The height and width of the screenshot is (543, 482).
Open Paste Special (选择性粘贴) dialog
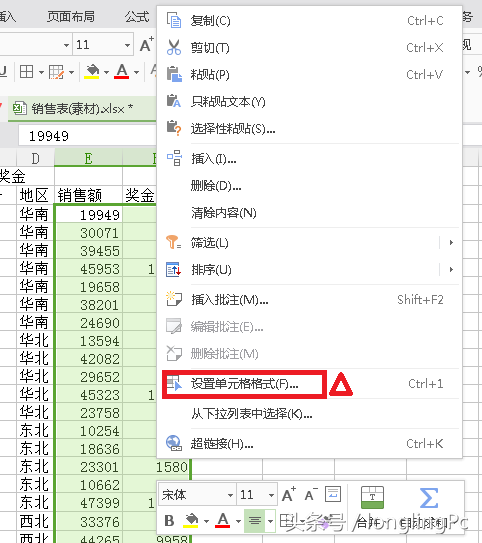[310, 129]
